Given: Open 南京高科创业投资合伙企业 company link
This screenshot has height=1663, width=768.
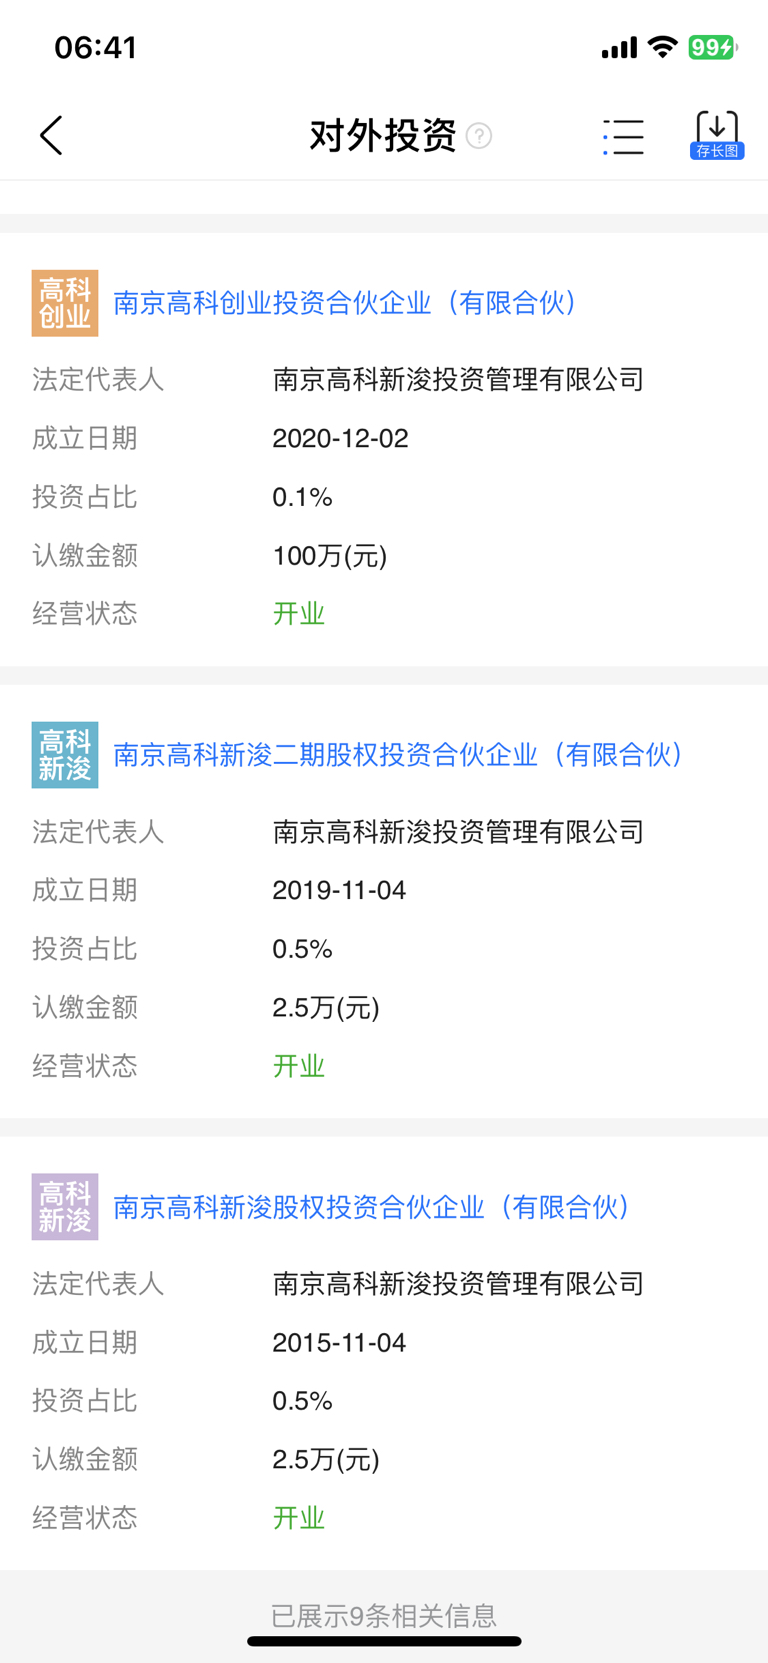Looking at the screenshot, I should pyautogui.click(x=346, y=303).
